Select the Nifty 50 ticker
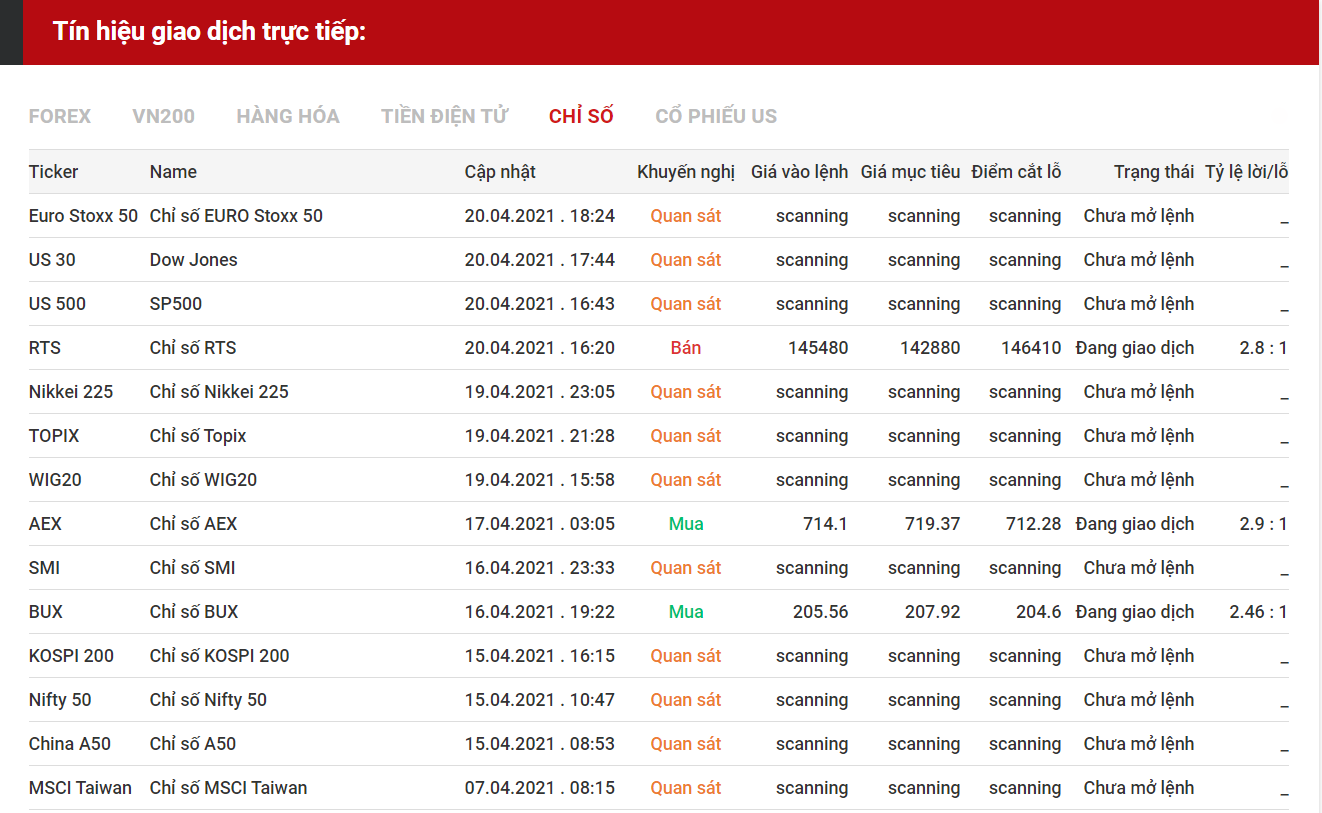Viewport: 1322px width, 813px height. coord(60,700)
